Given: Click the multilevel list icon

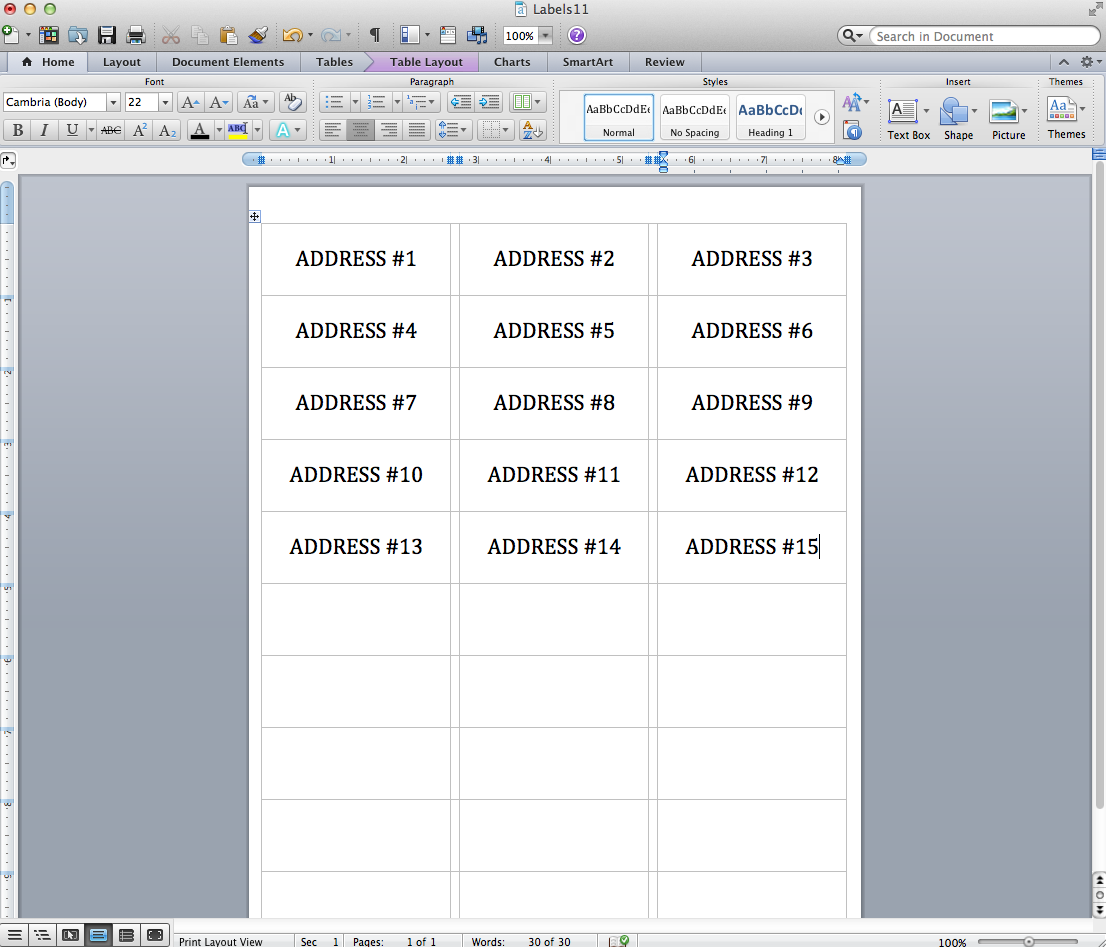Looking at the screenshot, I should point(418,102).
